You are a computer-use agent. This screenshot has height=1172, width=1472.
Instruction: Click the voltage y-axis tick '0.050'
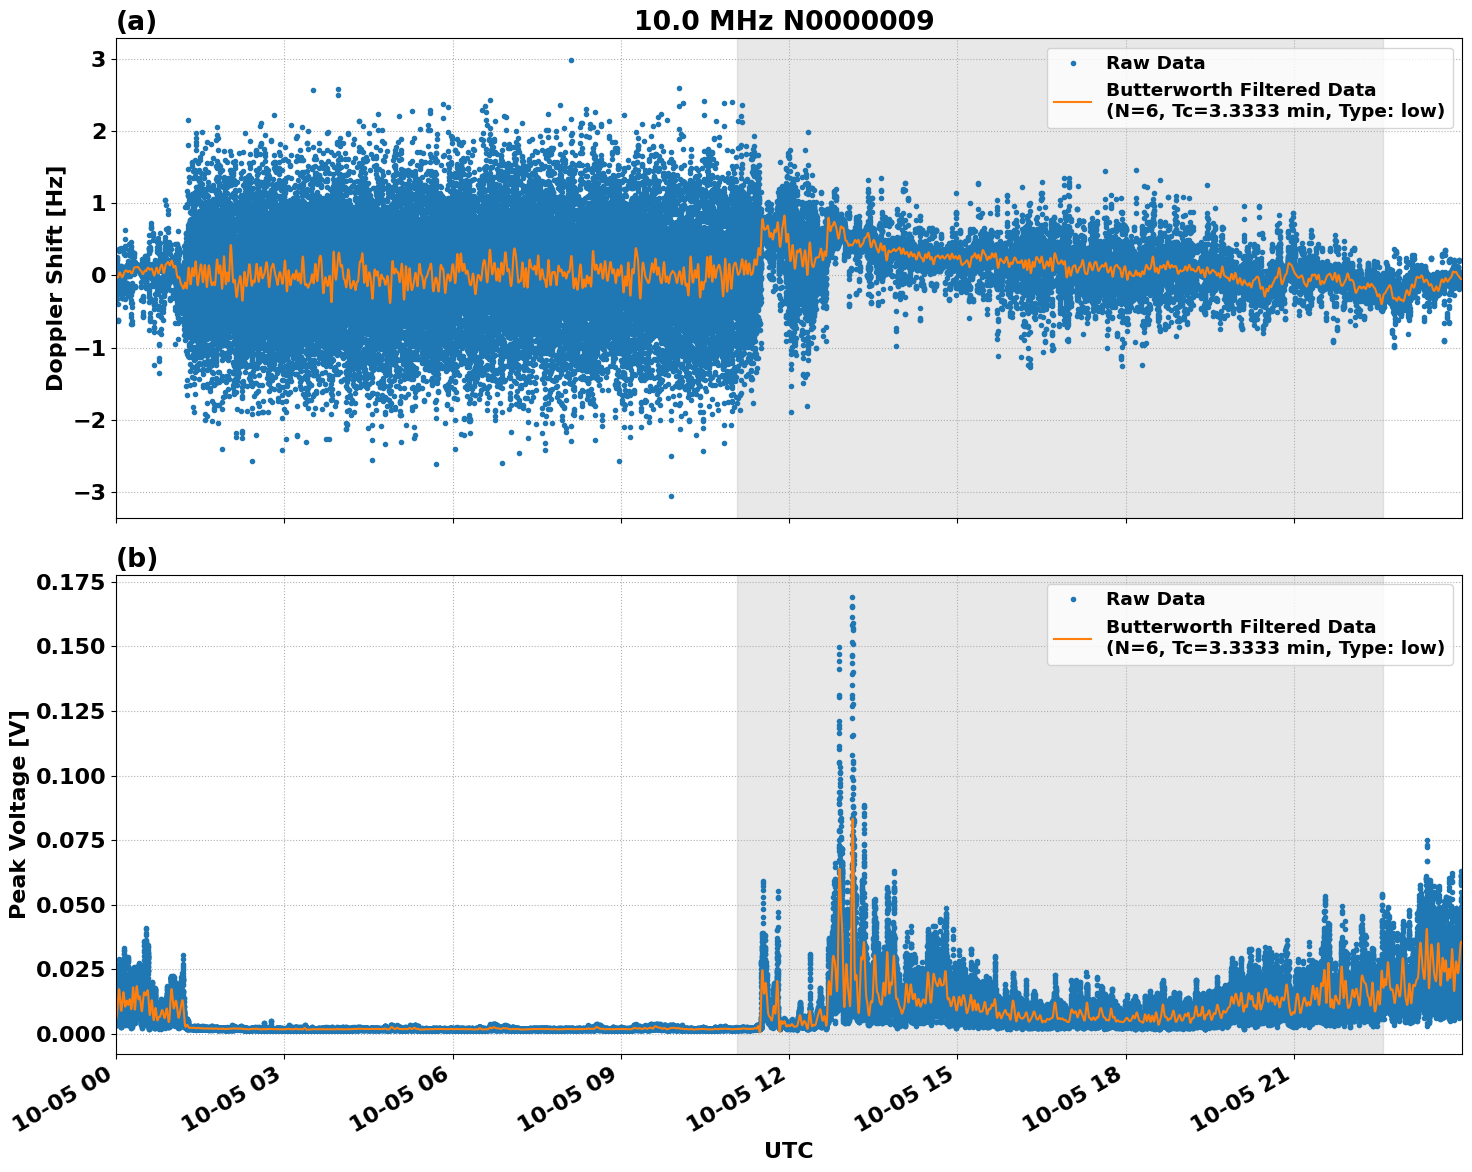pyautogui.click(x=71, y=905)
